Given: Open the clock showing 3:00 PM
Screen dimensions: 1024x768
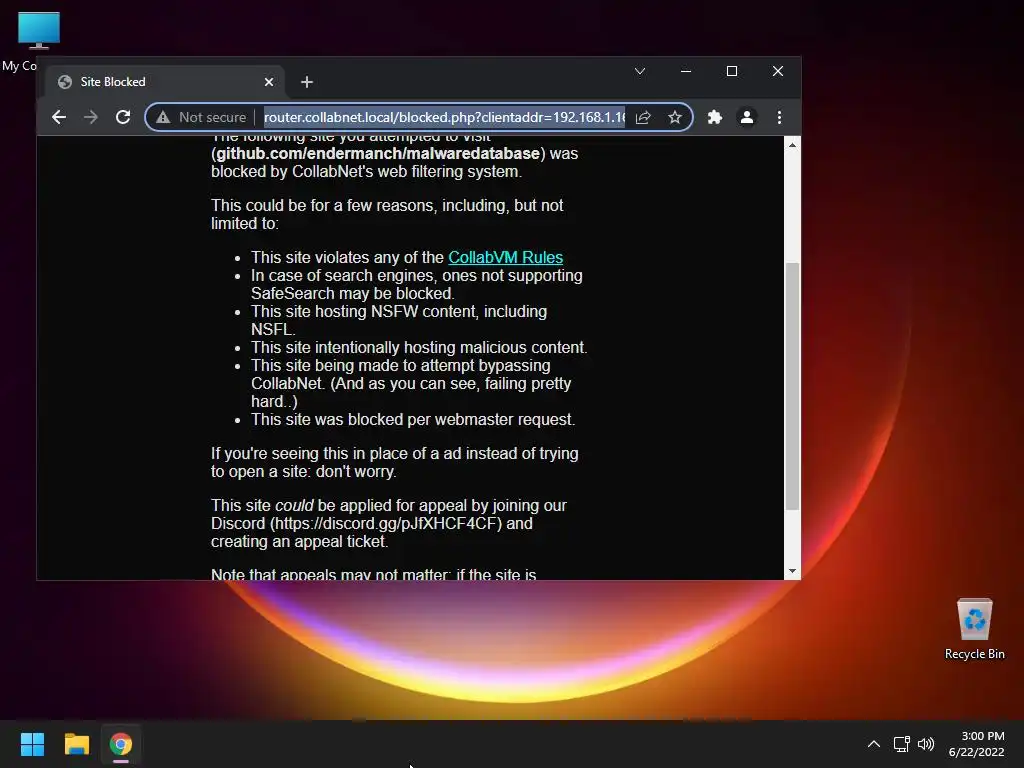Looking at the screenshot, I should click(x=976, y=744).
